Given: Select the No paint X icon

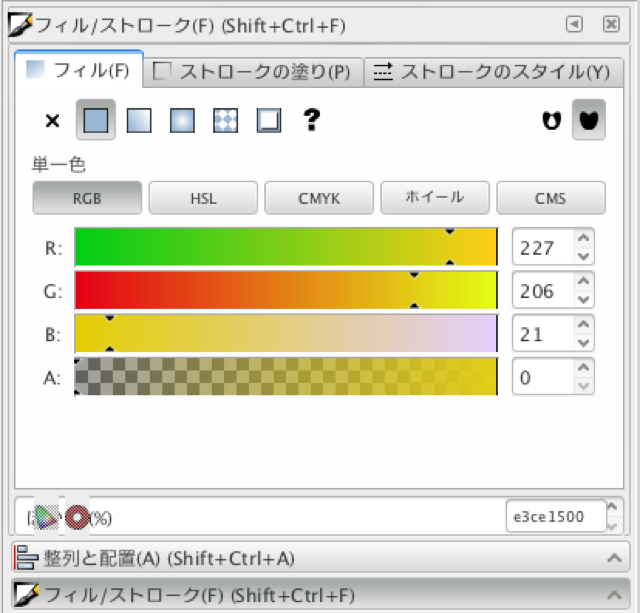Looking at the screenshot, I should (53, 121).
